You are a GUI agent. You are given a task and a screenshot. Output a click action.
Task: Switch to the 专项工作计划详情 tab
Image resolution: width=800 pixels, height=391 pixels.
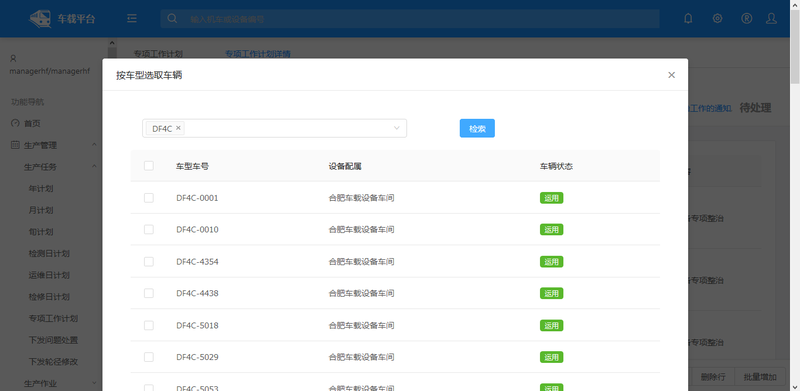(258, 54)
